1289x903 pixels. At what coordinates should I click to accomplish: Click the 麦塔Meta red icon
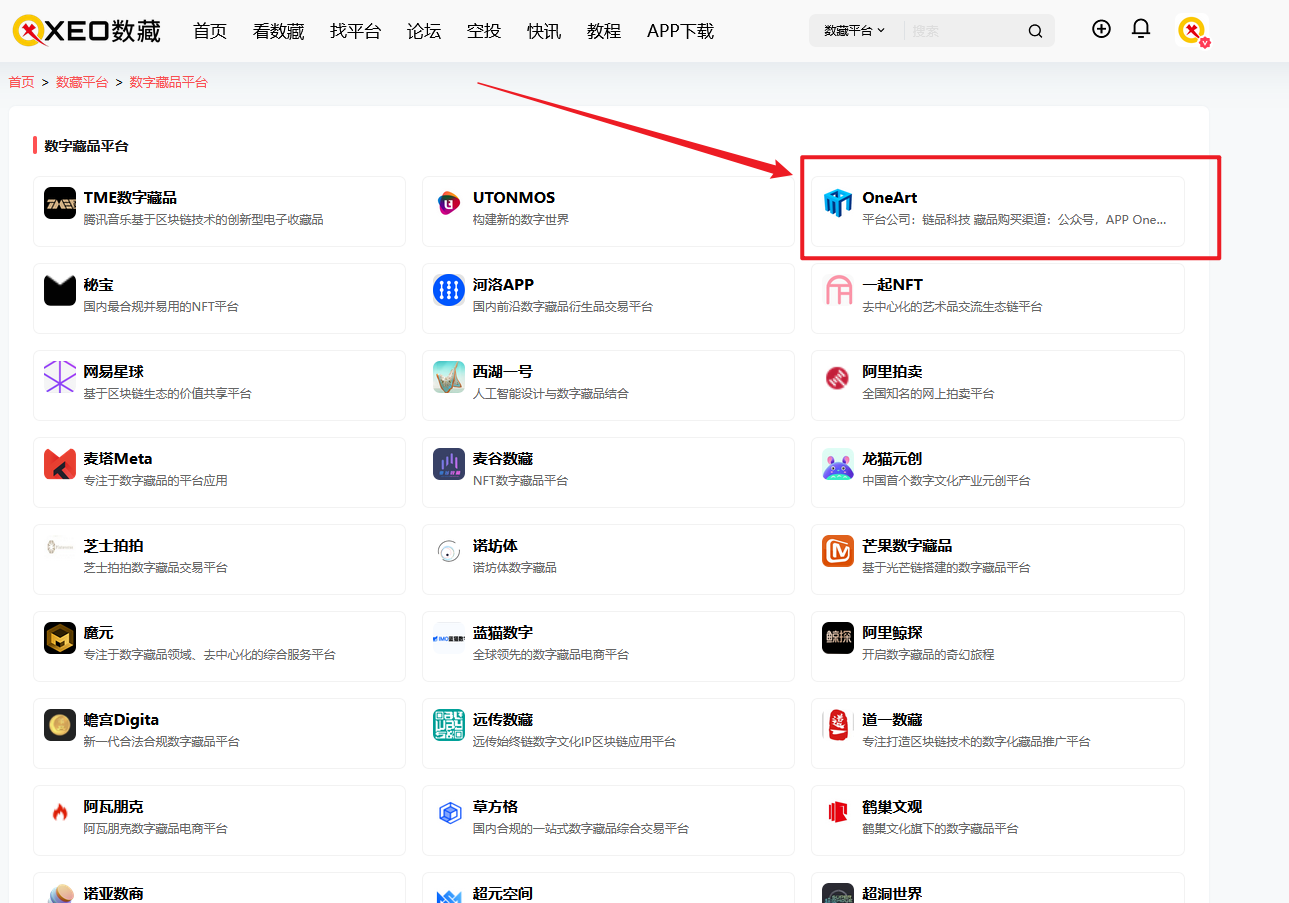click(x=60, y=464)
